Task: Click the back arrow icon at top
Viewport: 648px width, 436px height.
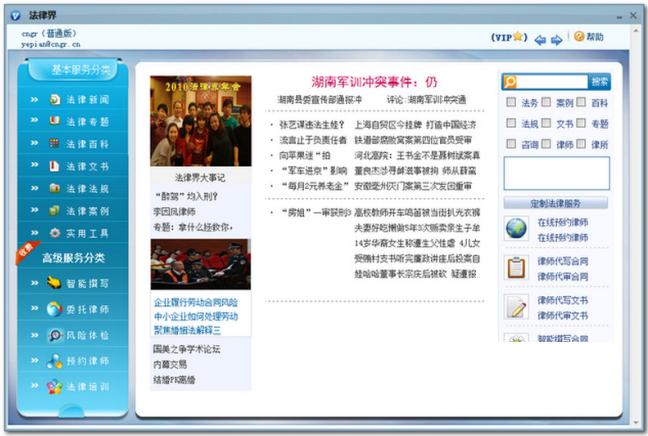Action: (540, 40)
